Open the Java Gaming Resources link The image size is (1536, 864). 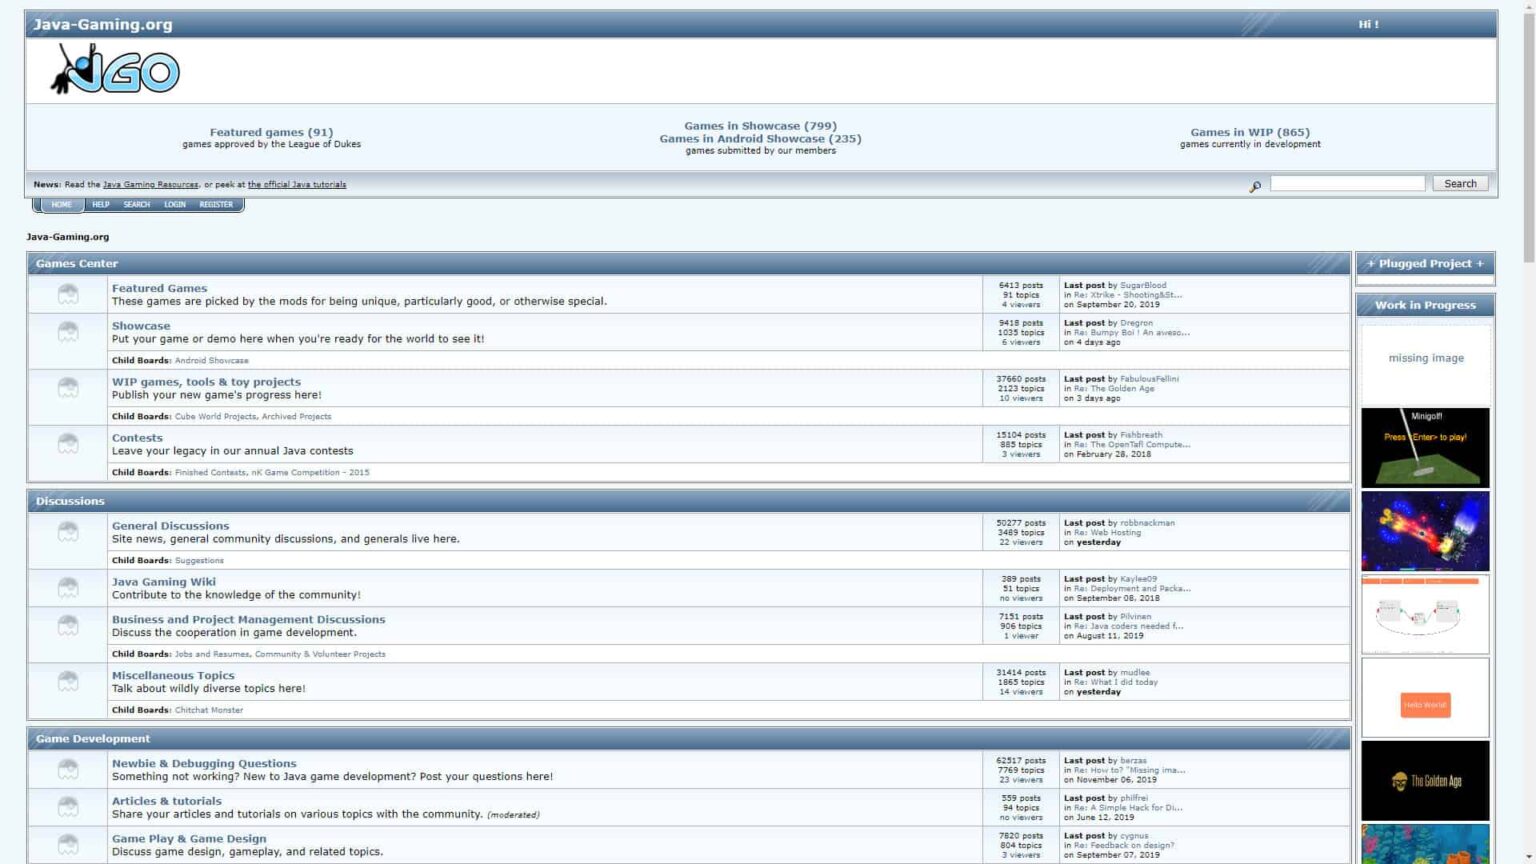152,184
